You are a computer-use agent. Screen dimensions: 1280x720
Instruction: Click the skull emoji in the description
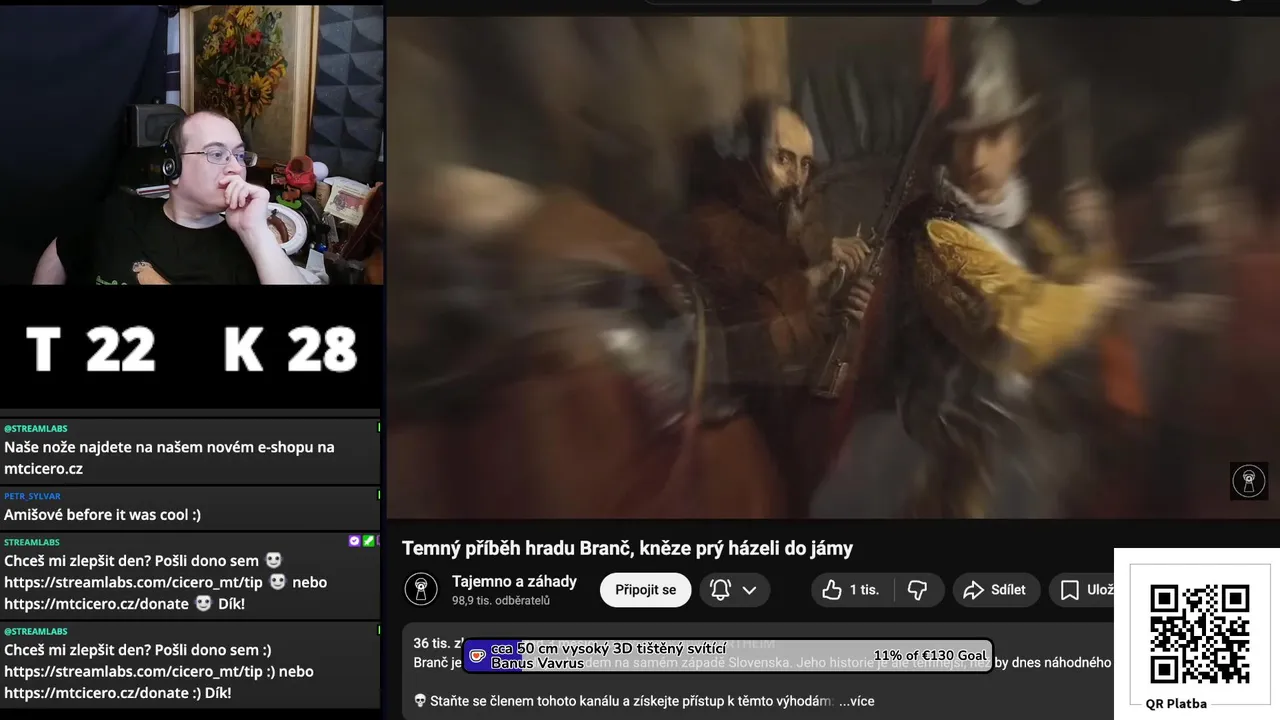(x=420, y=701)
